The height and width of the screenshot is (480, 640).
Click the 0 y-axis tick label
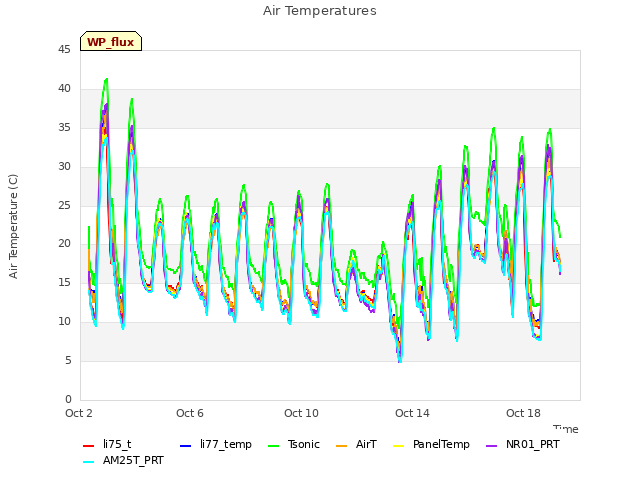coord(68,399)
